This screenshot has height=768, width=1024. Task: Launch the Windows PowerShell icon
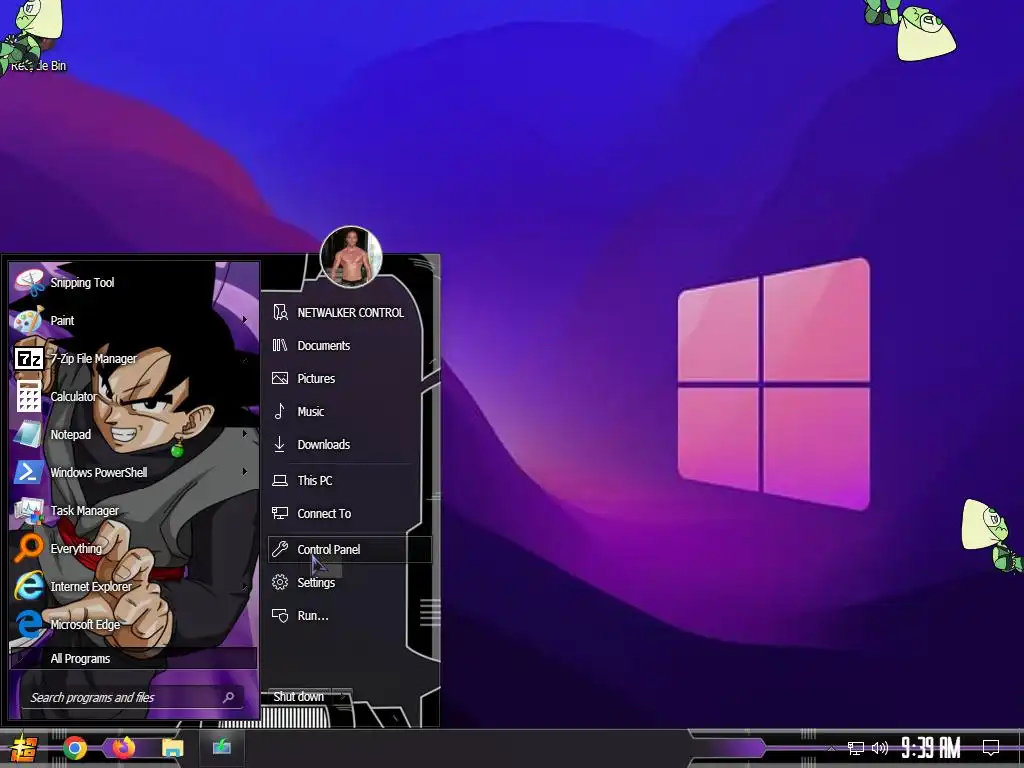click(x=29, y=472)
